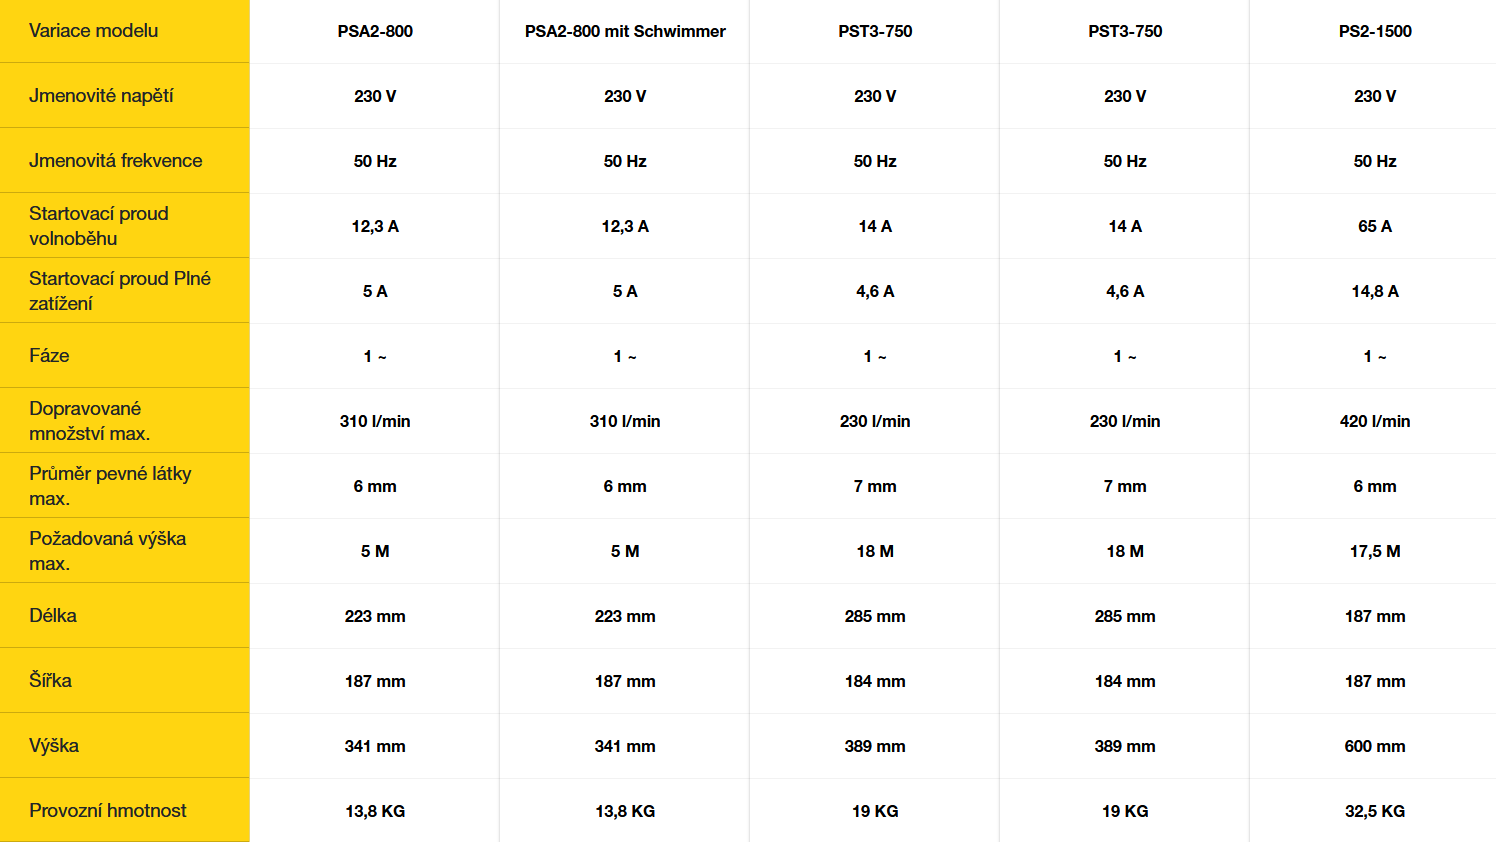The height and width of the screenshot is (842, 1496).
Task: Select the Fáze row label
Action: pyautogui.click(x=49, y=356)
